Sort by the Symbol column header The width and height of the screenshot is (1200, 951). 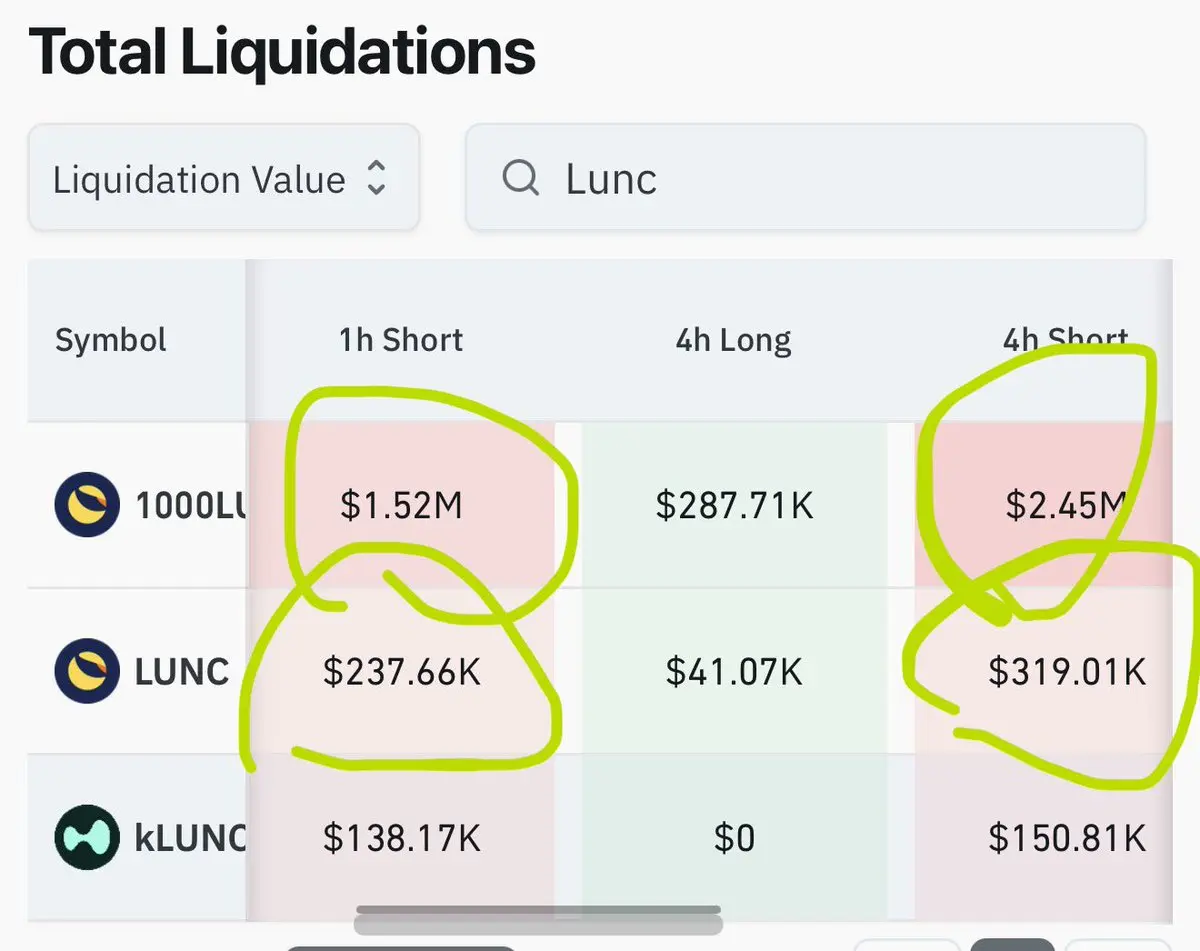click(x=111, y=341)
